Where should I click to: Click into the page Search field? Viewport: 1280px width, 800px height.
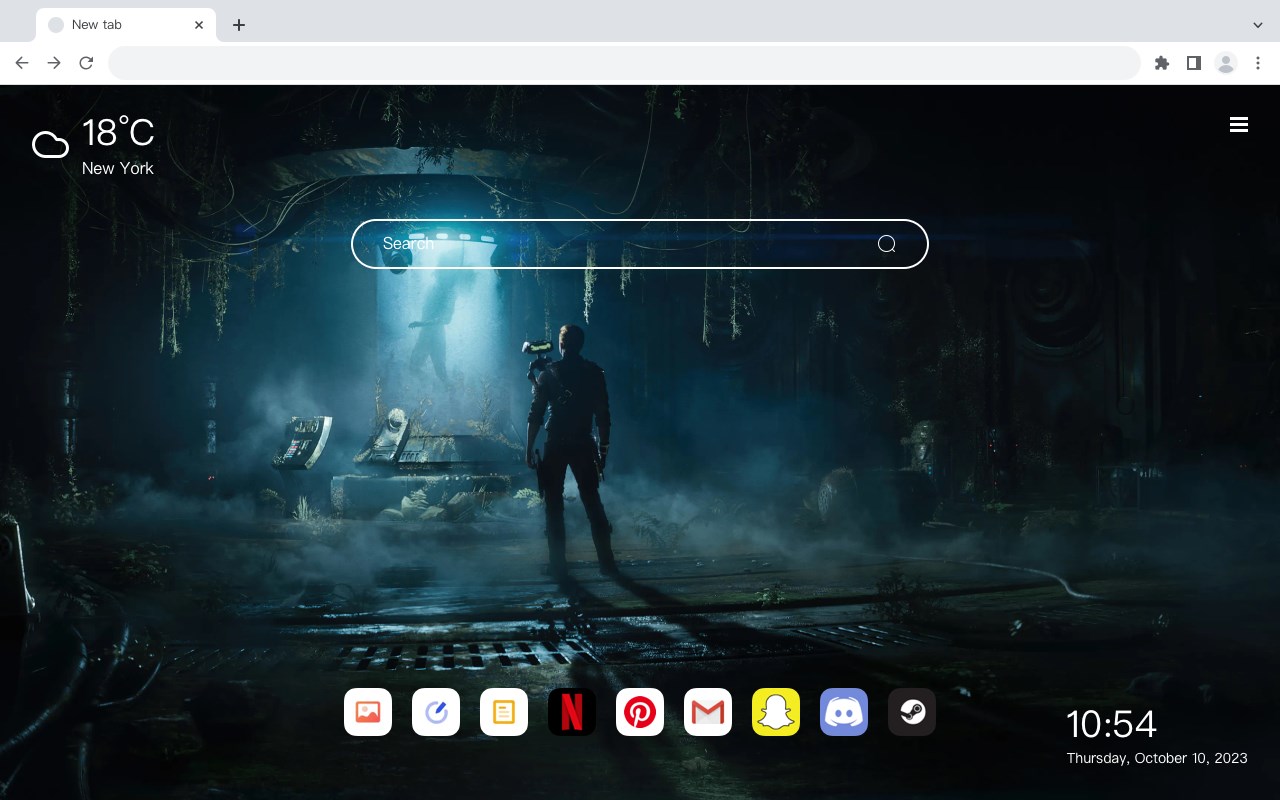(x=640, y=244)
